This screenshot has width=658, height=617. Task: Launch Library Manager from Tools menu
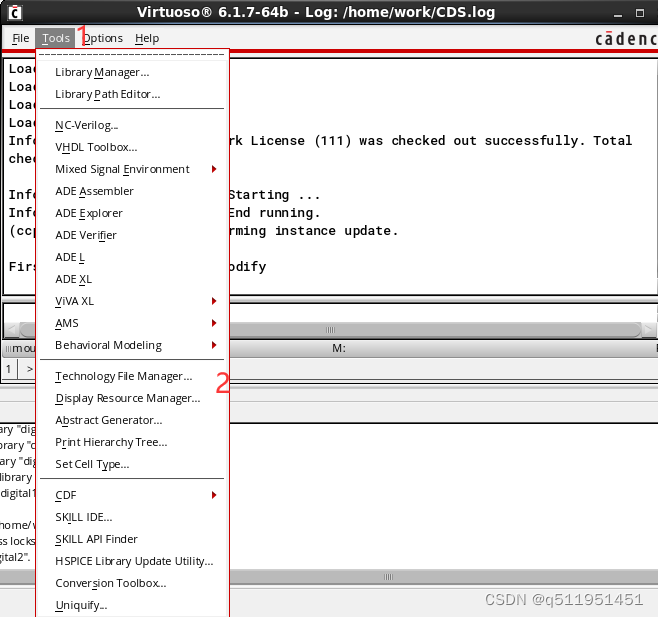132,72
